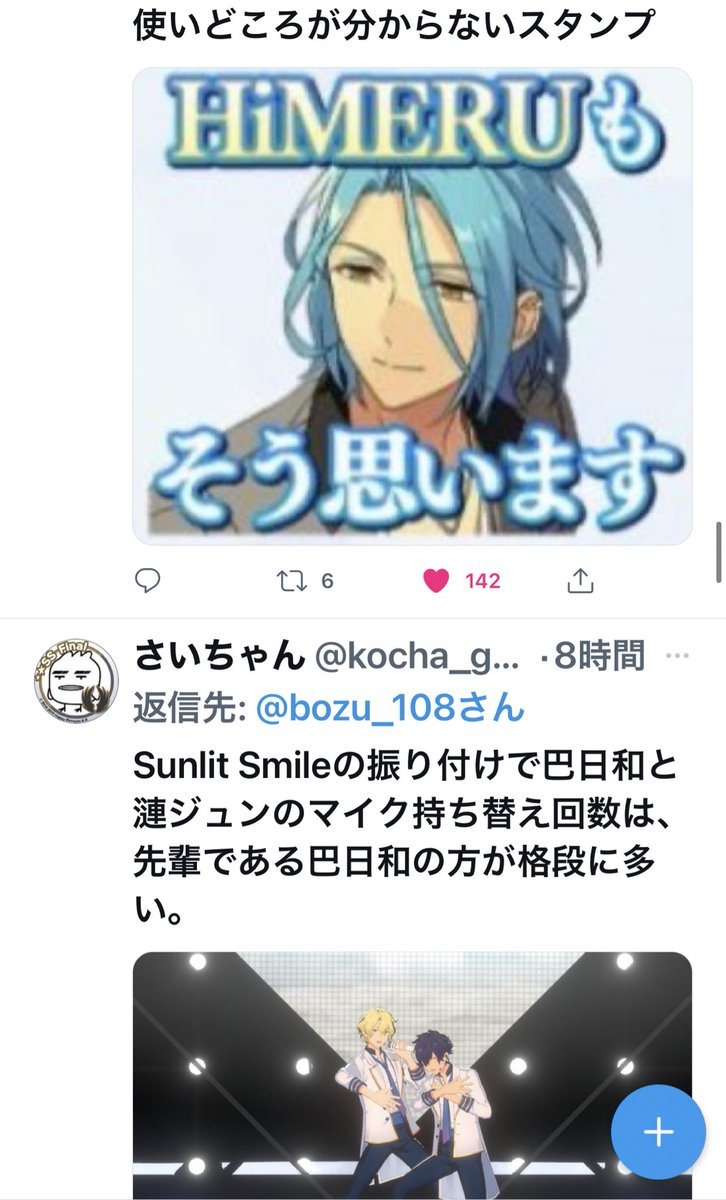
Task: Open the @bozu_108さん reply link
Action: point(390,708)
